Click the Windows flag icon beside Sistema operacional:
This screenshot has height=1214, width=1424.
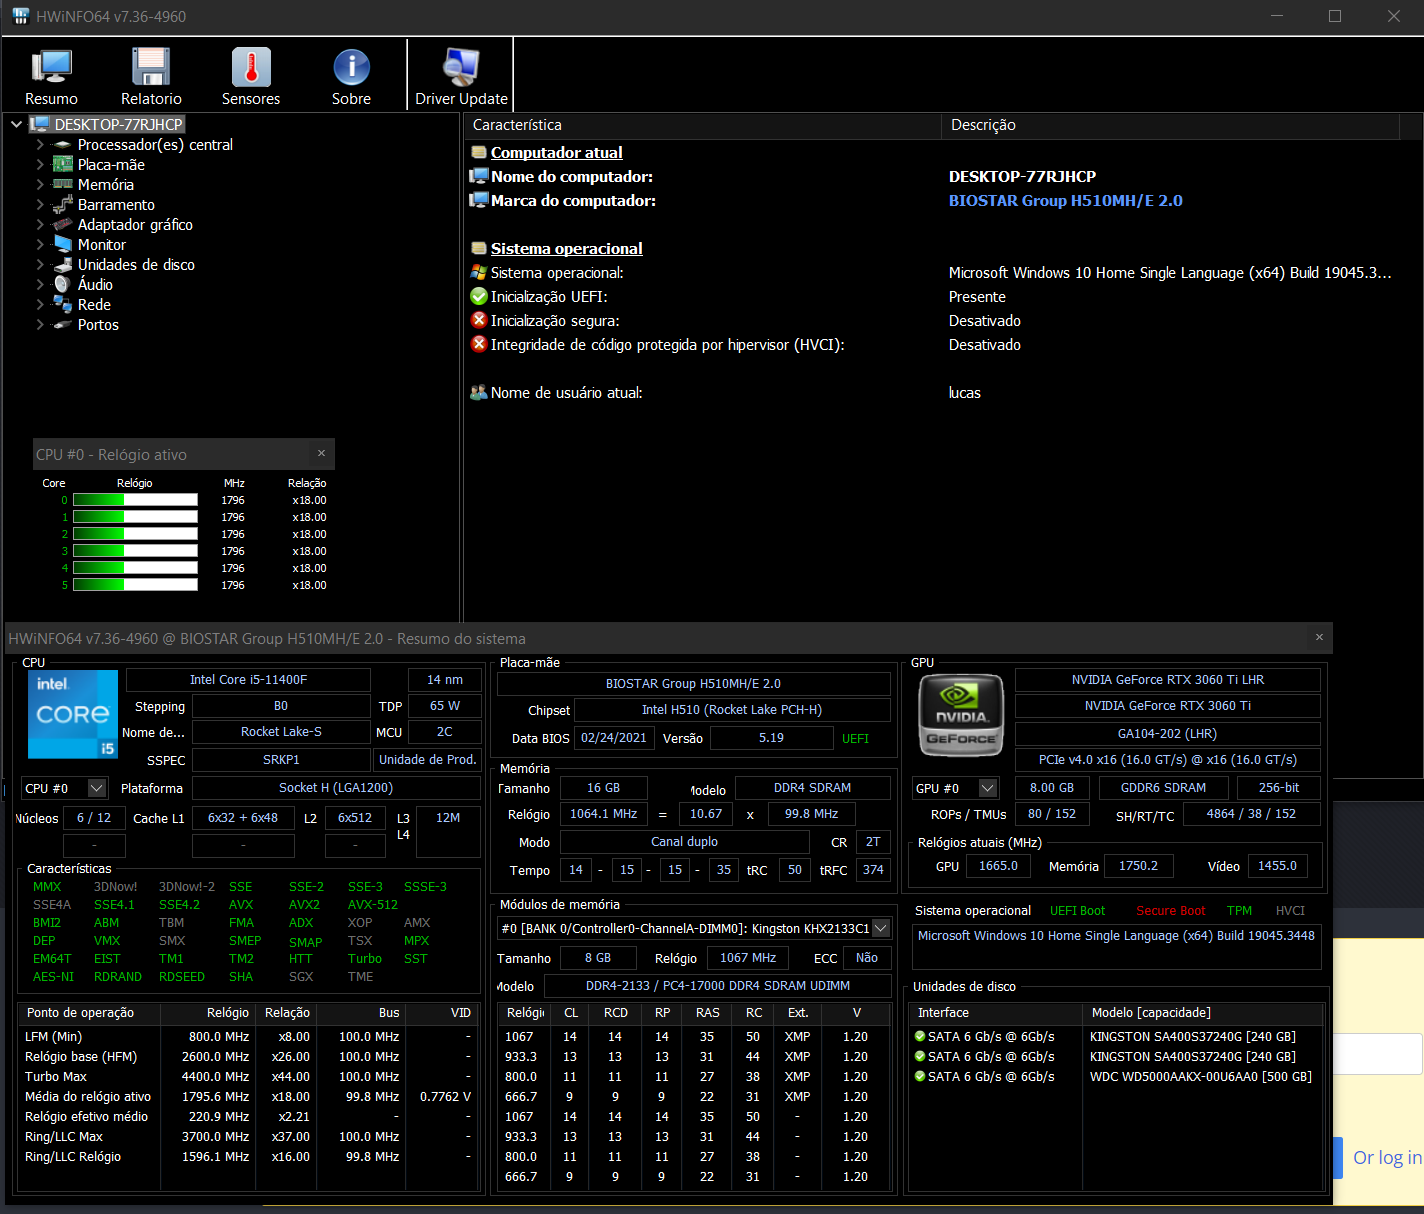(479, 272)
